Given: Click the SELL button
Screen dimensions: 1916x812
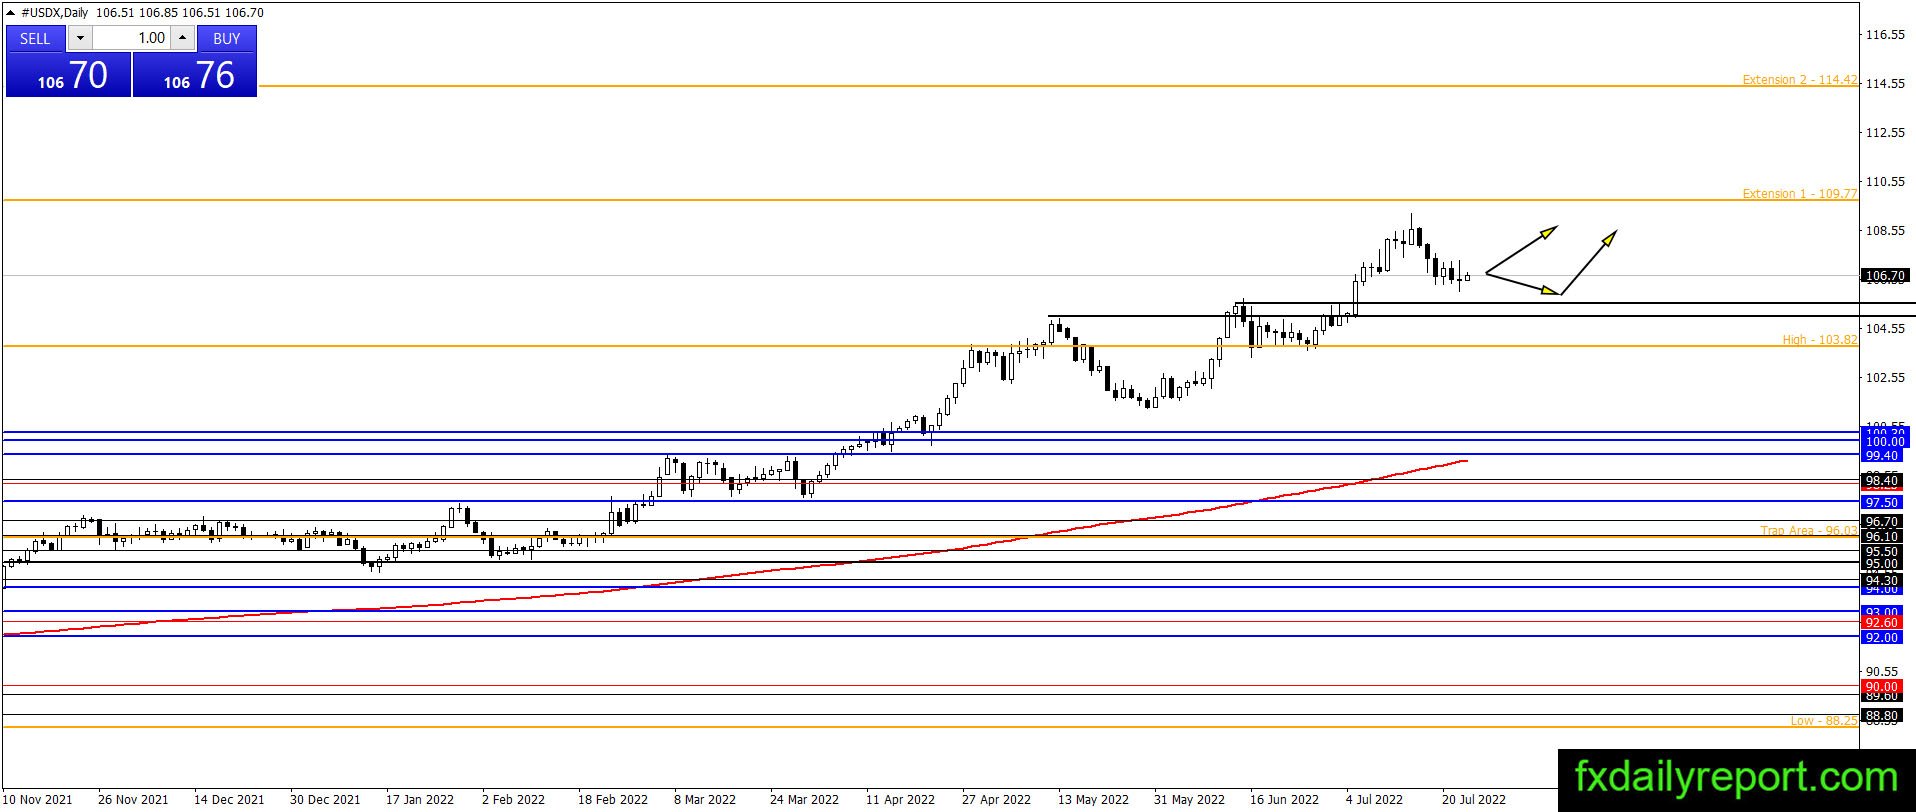Looking at the screenshot, I should click(x=35, y=38).
